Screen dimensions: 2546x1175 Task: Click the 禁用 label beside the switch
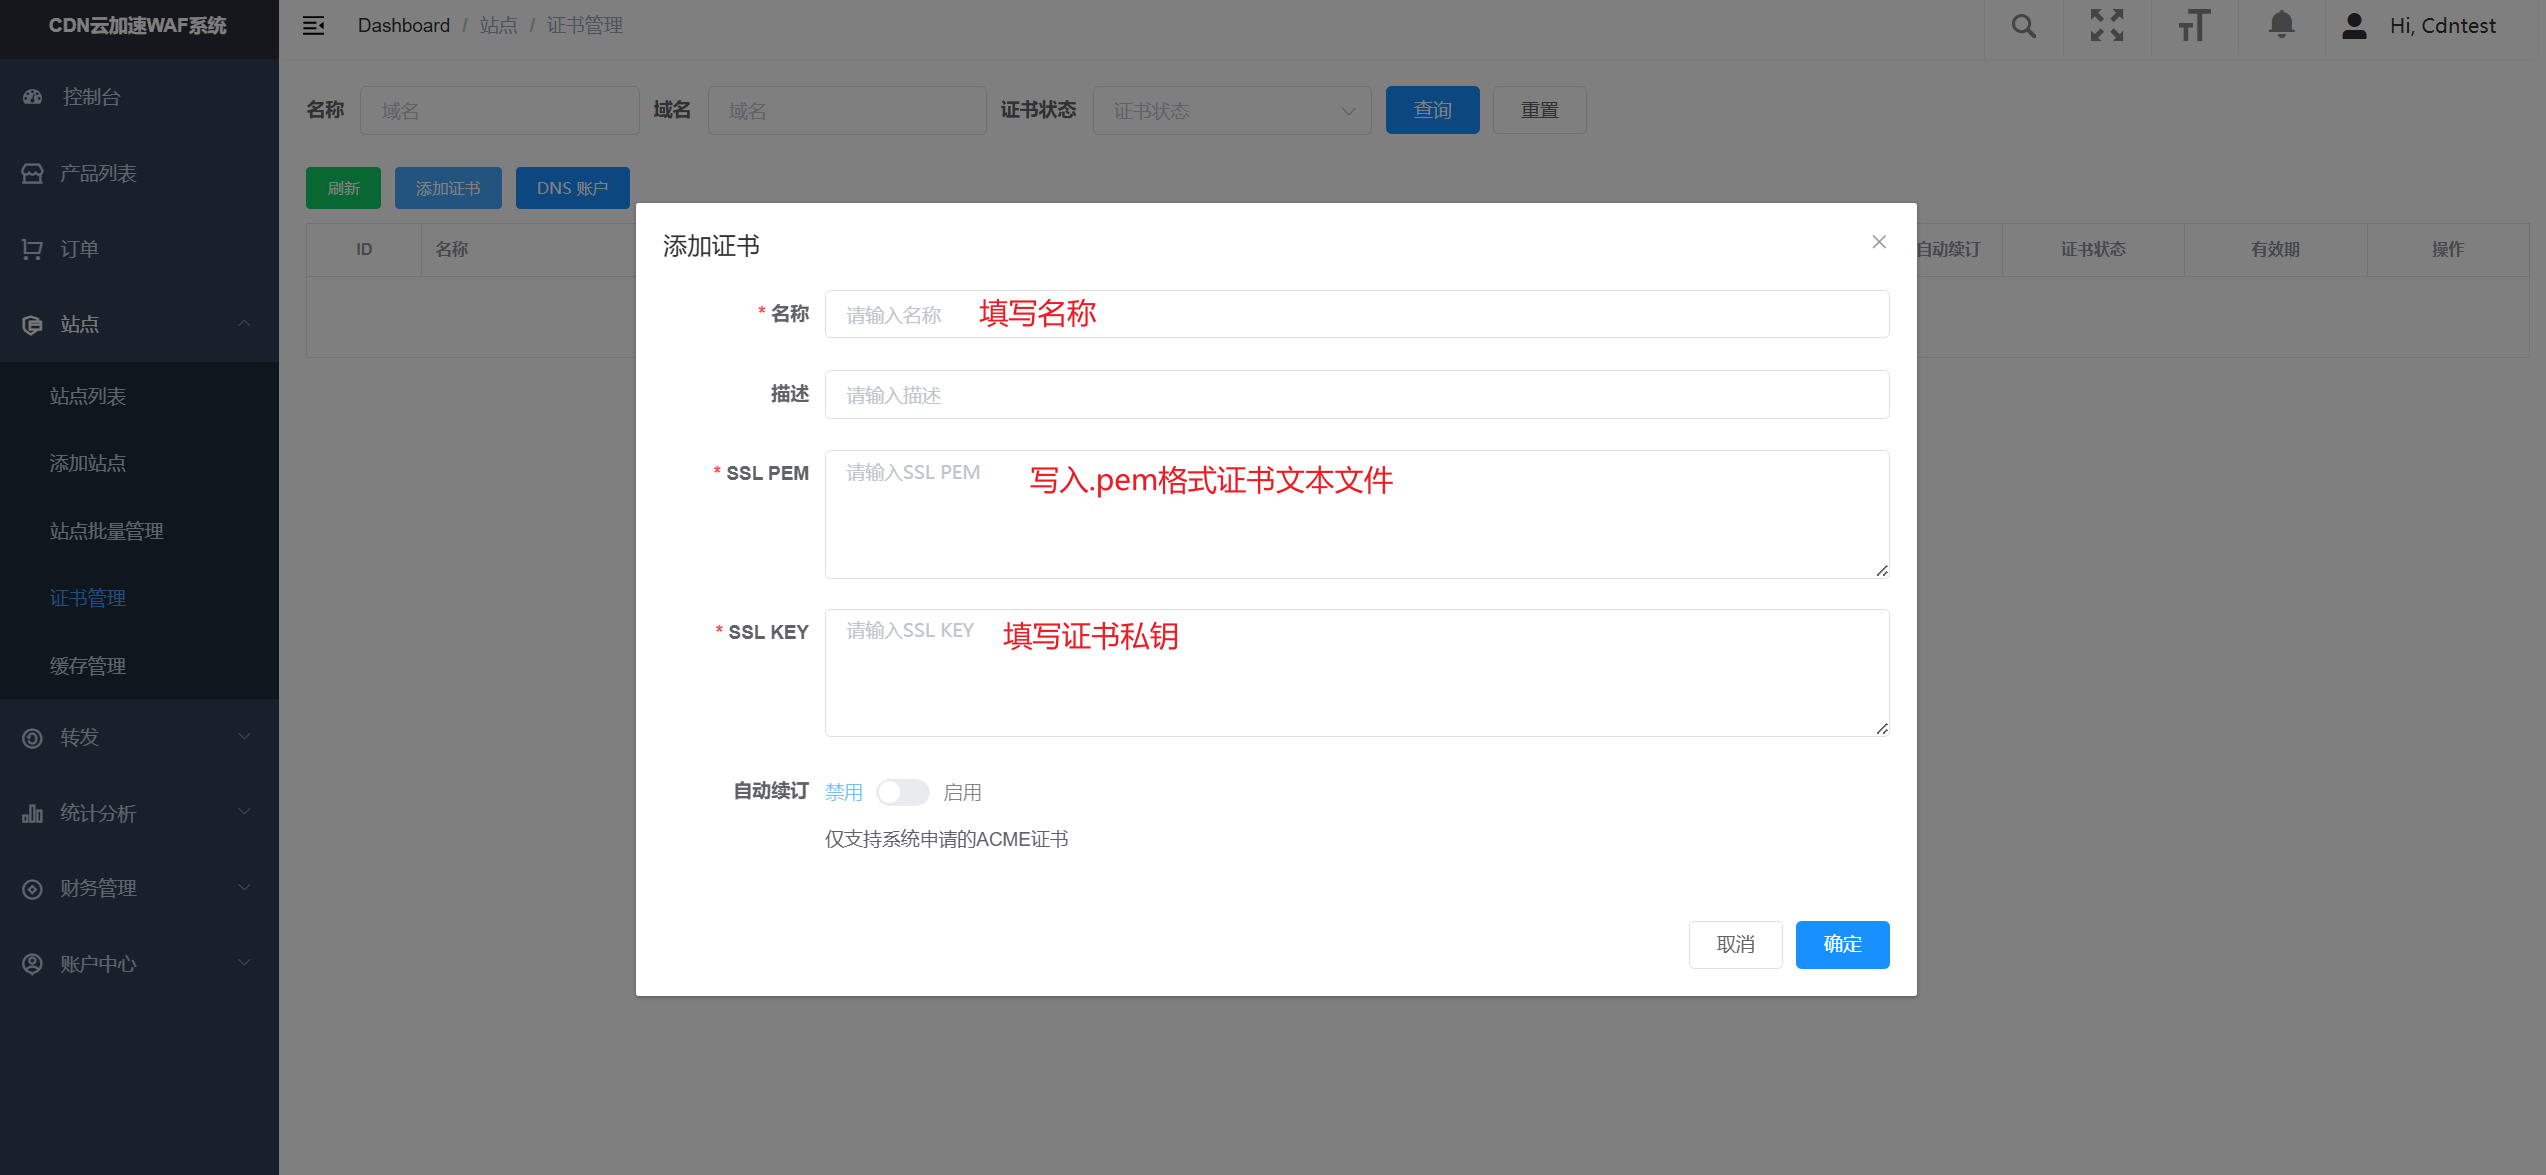[843, 793]
